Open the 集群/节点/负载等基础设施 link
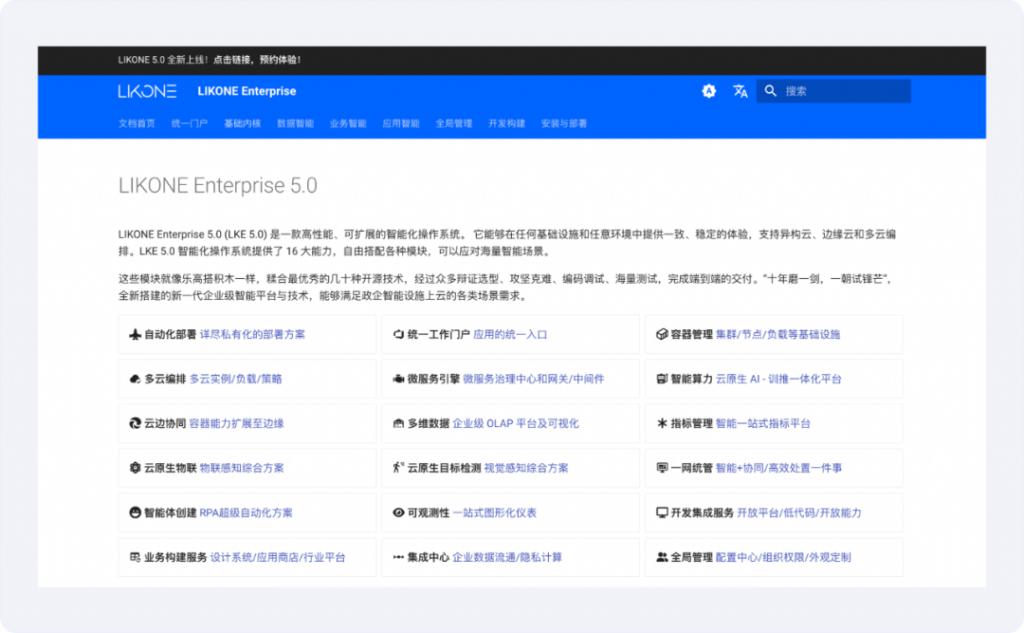Viewport: 1024px width, 633px height. (x=778, y=334)
